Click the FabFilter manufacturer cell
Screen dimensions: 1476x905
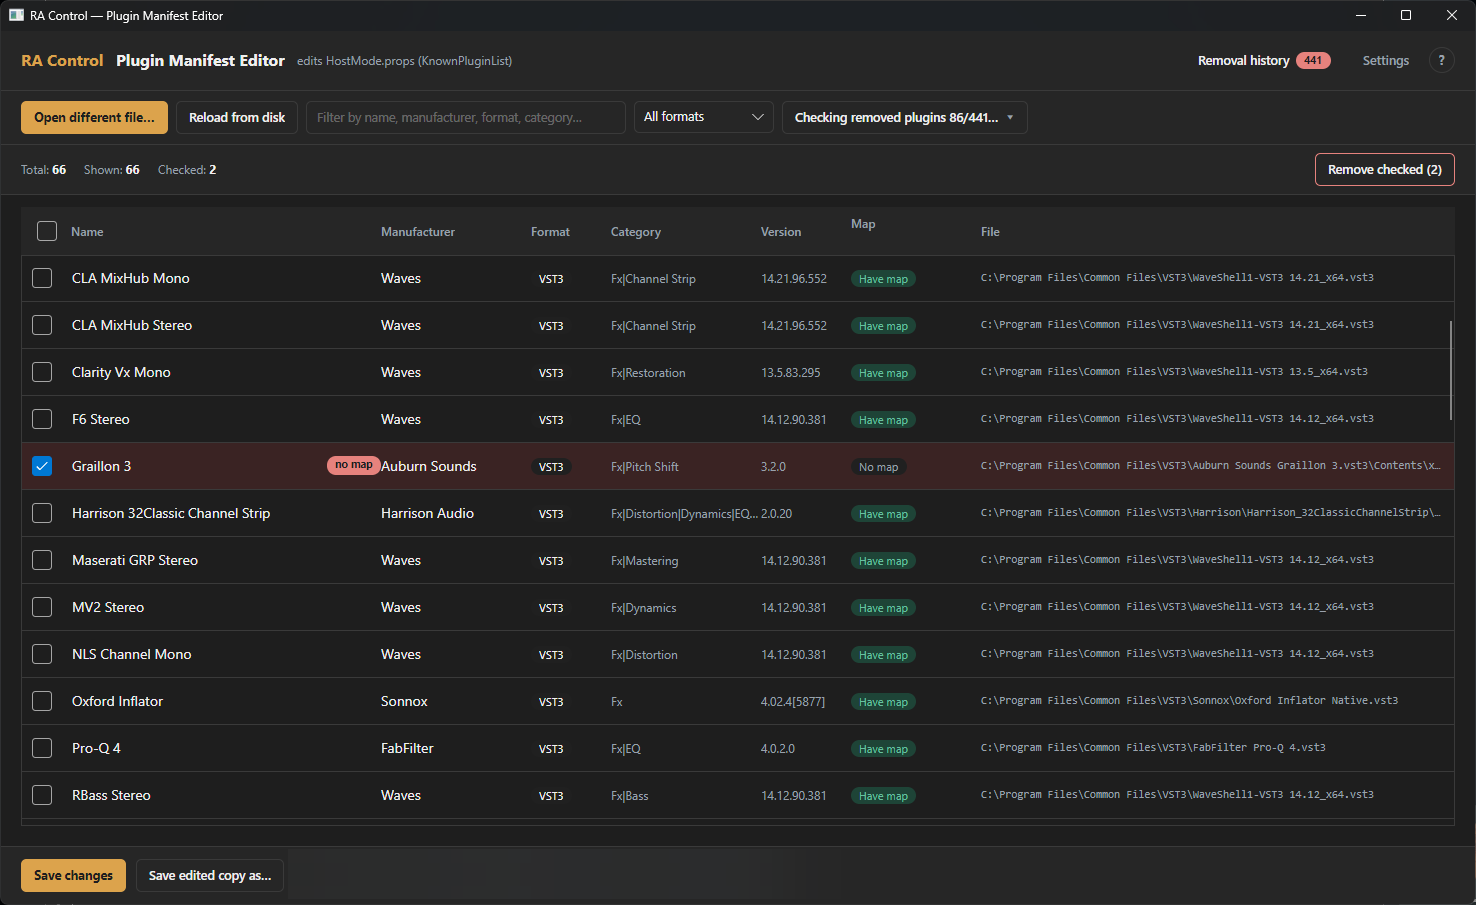tap(407, 748)
